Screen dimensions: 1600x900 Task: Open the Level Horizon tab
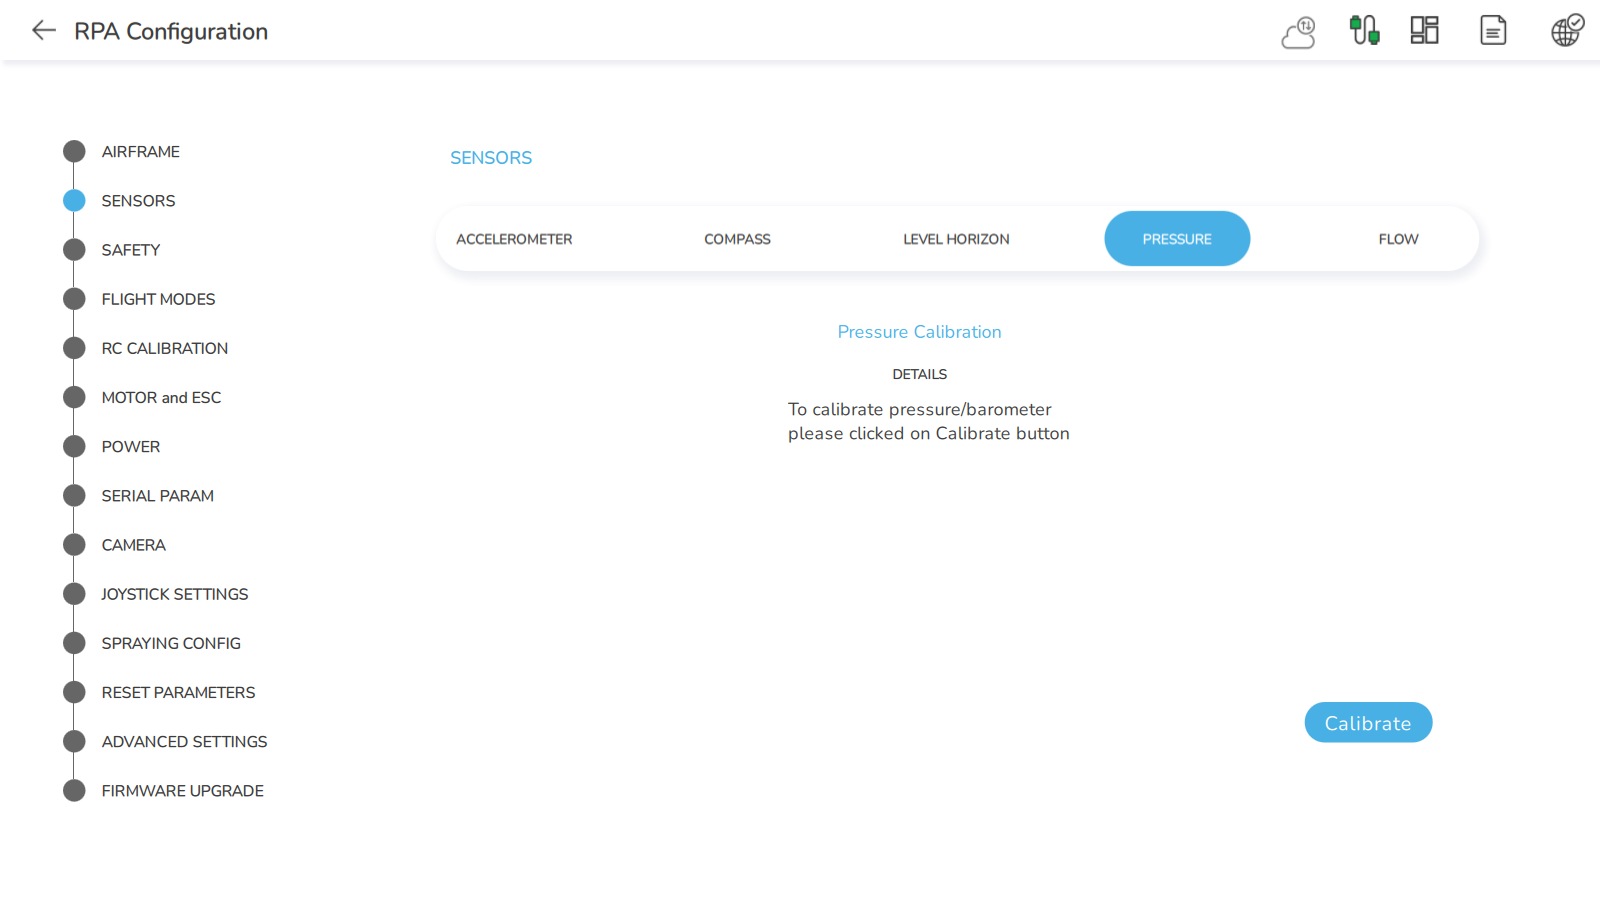pos(956,239)
